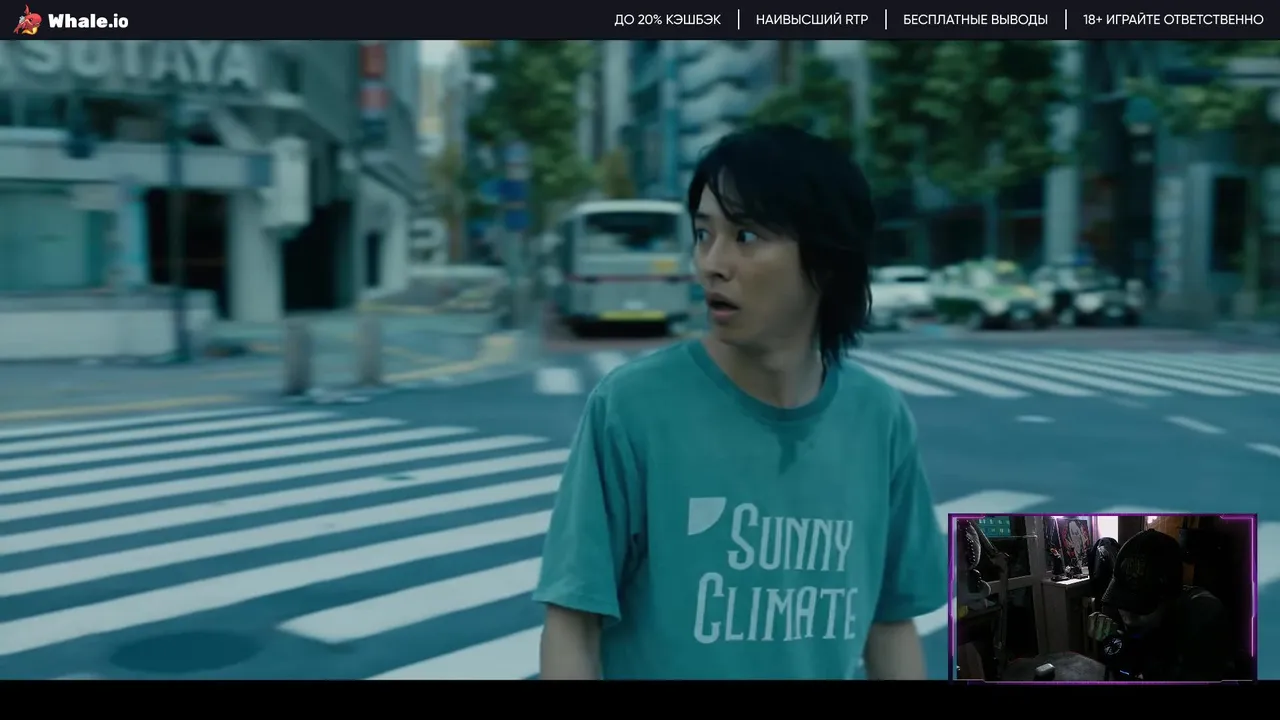Click the main video with Sunny Climate shirt
This screenshot has height=720, width=1280.
[x=640, y=360]
